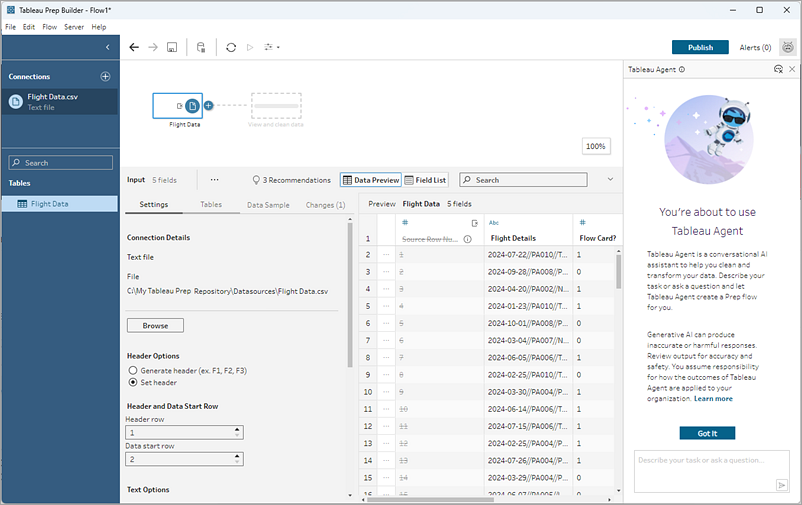Switch to Field List view
This screenshot has height=505, width=802.
425,180
